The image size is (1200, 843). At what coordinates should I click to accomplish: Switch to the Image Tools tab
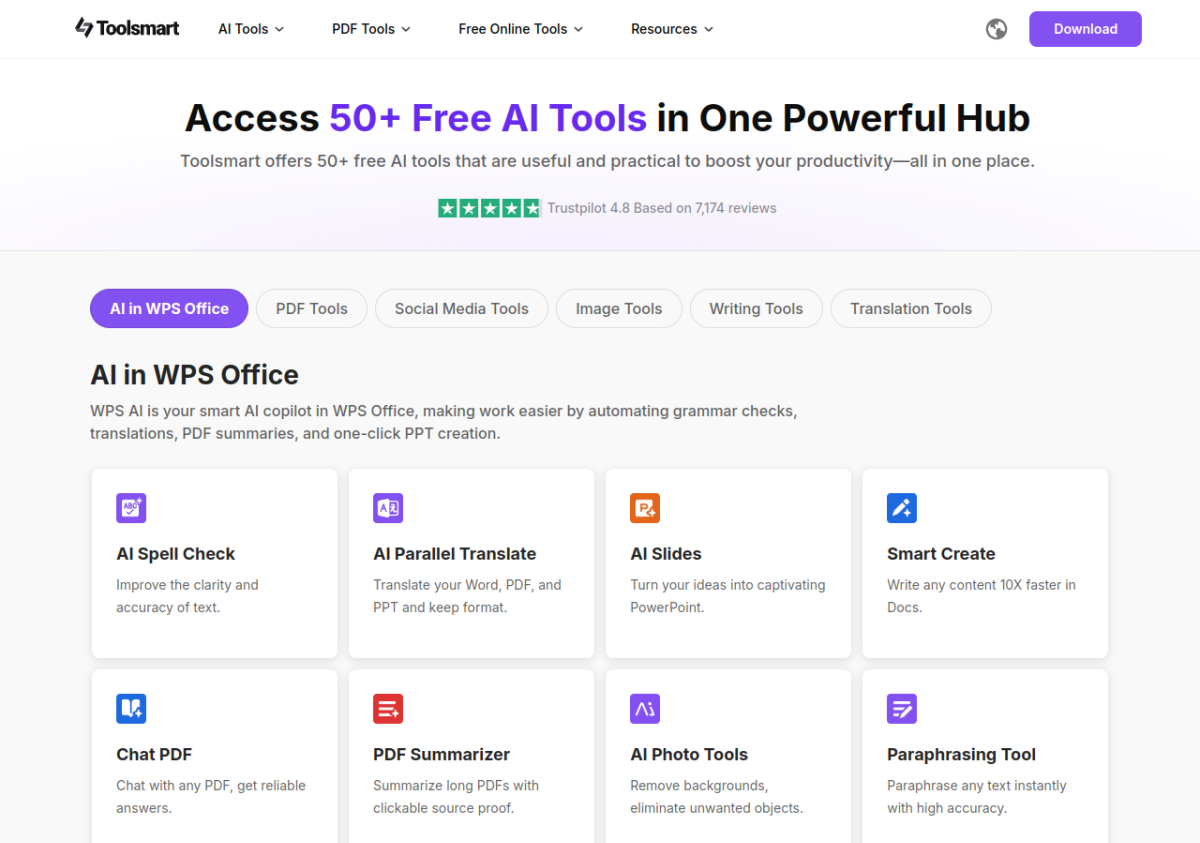click(x=619, y=309)
